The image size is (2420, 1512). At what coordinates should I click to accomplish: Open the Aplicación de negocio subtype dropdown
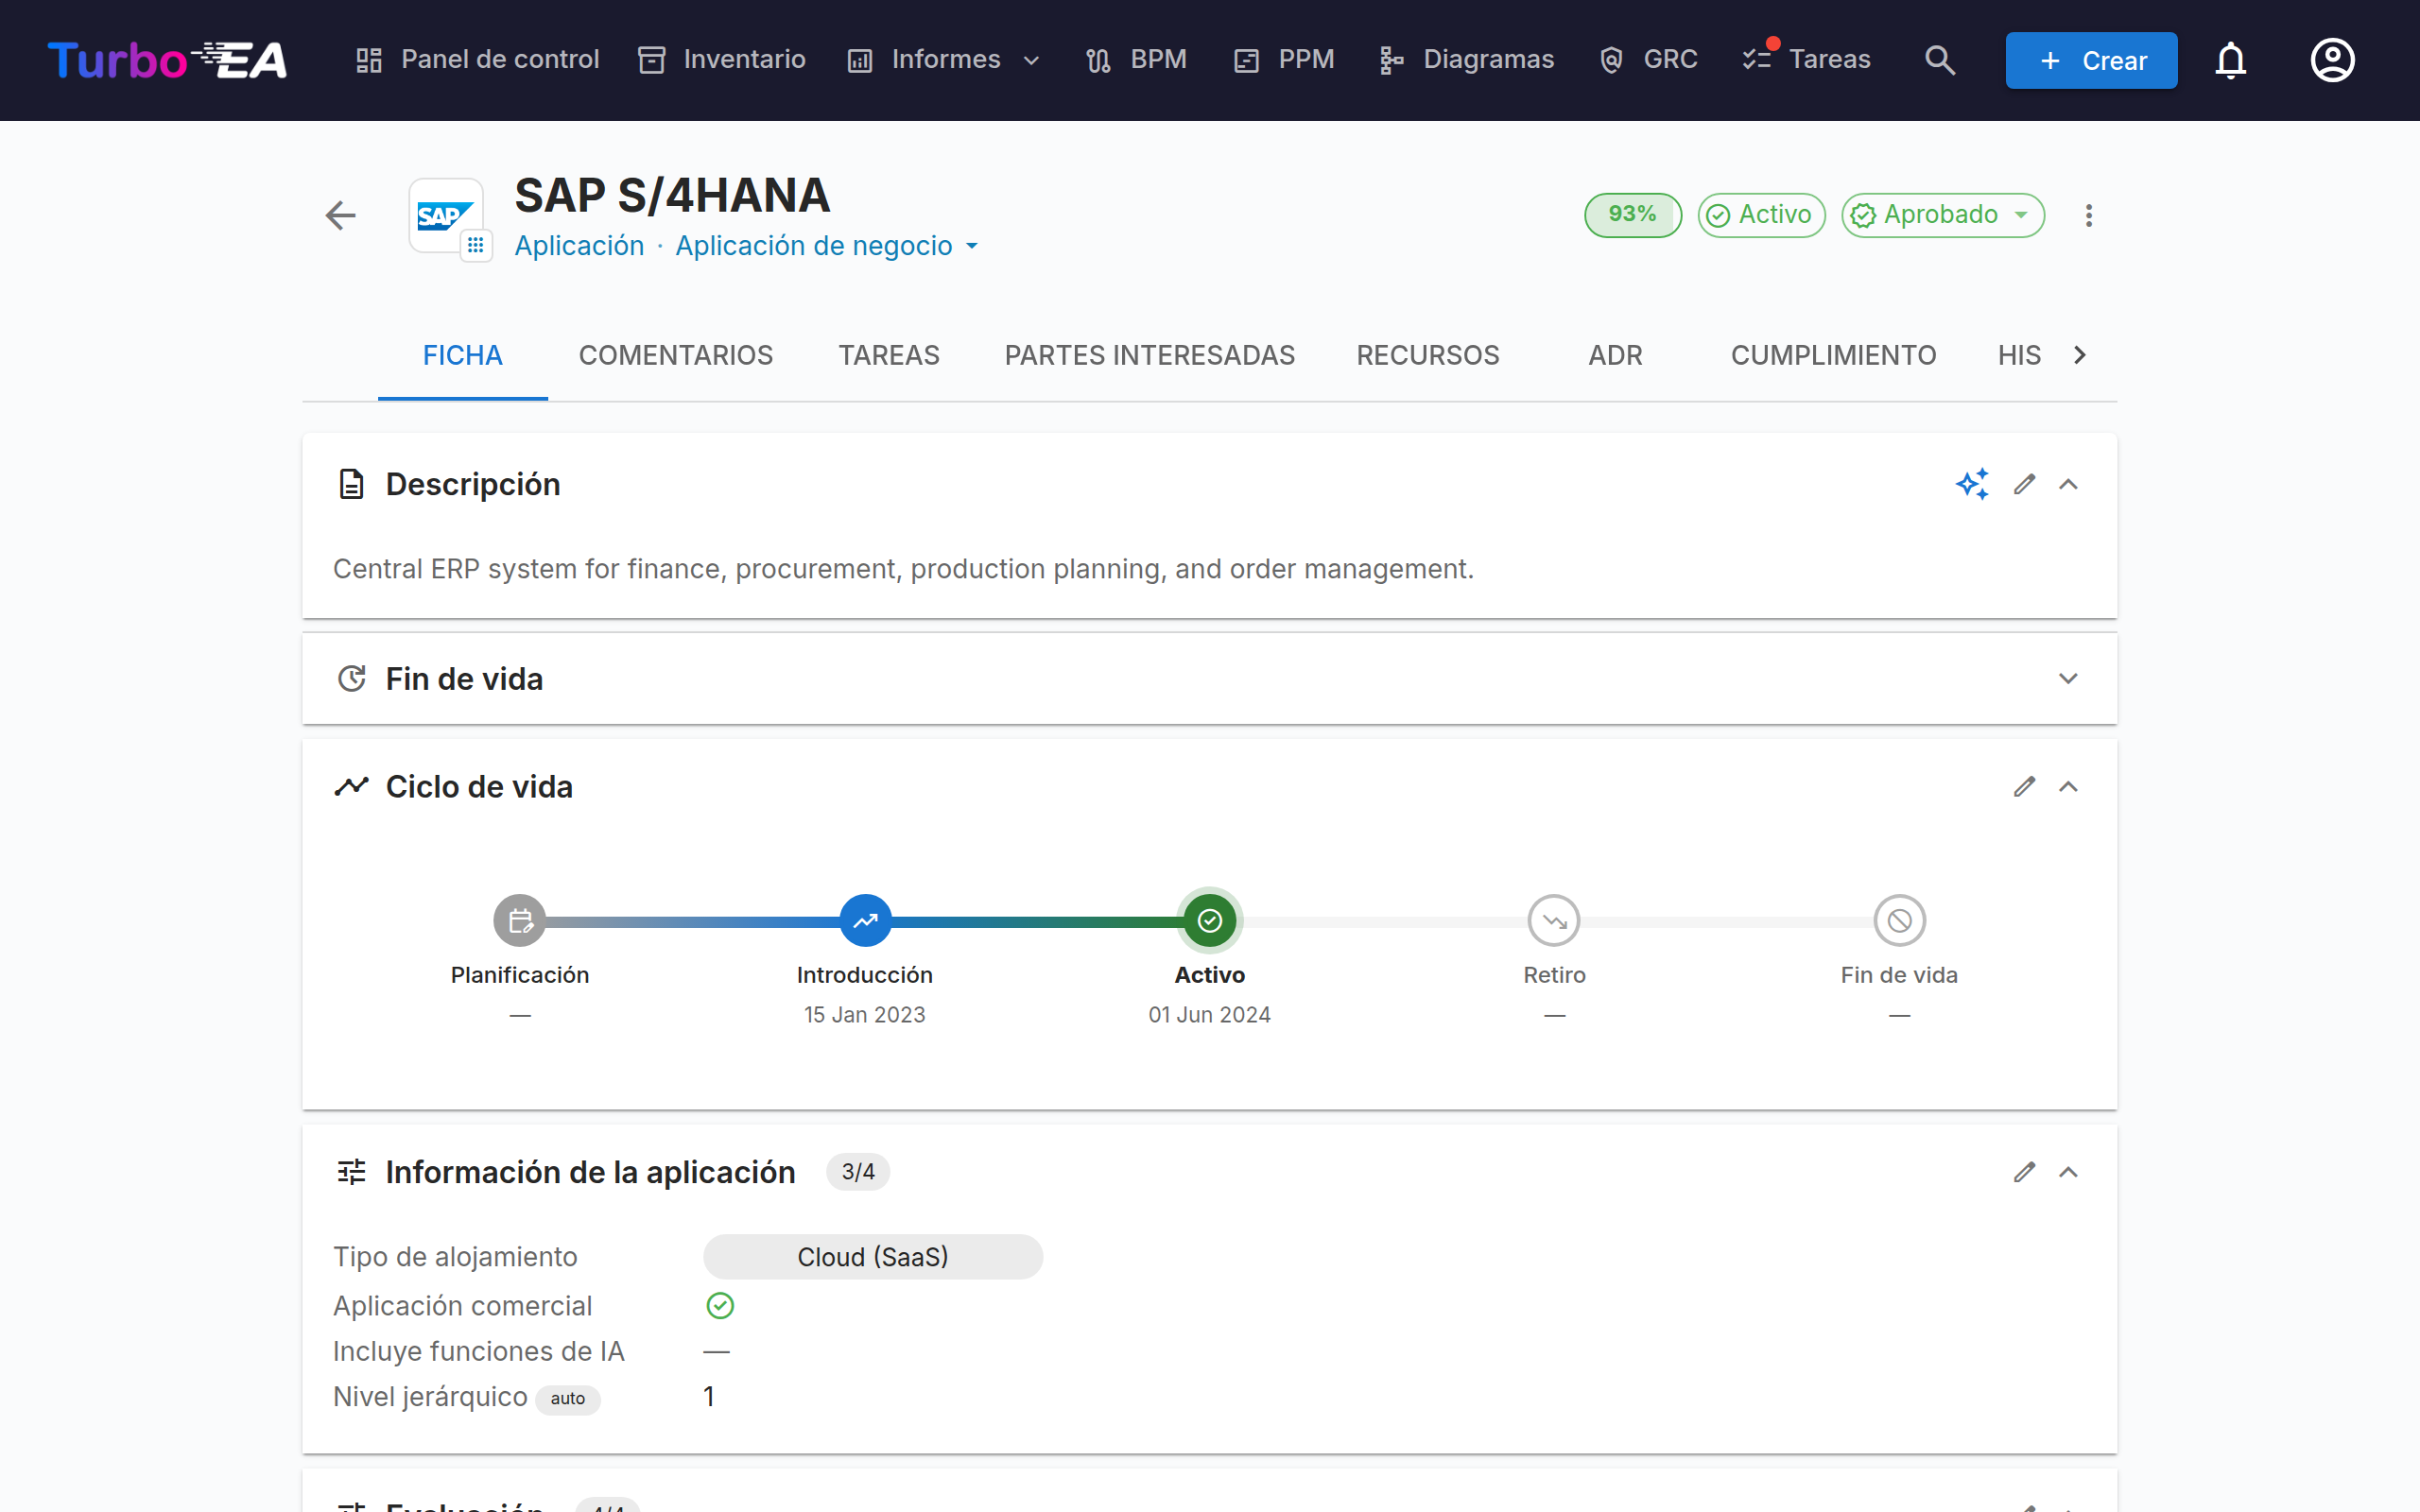(827, 246)
